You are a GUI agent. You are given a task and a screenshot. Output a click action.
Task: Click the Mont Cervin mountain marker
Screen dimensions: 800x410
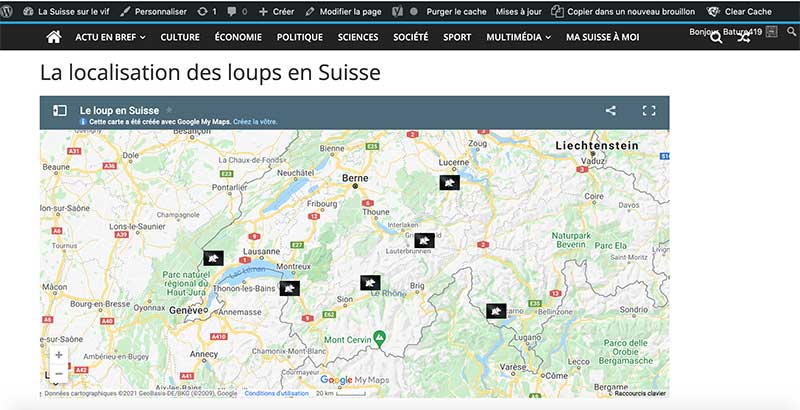point(379,337)
